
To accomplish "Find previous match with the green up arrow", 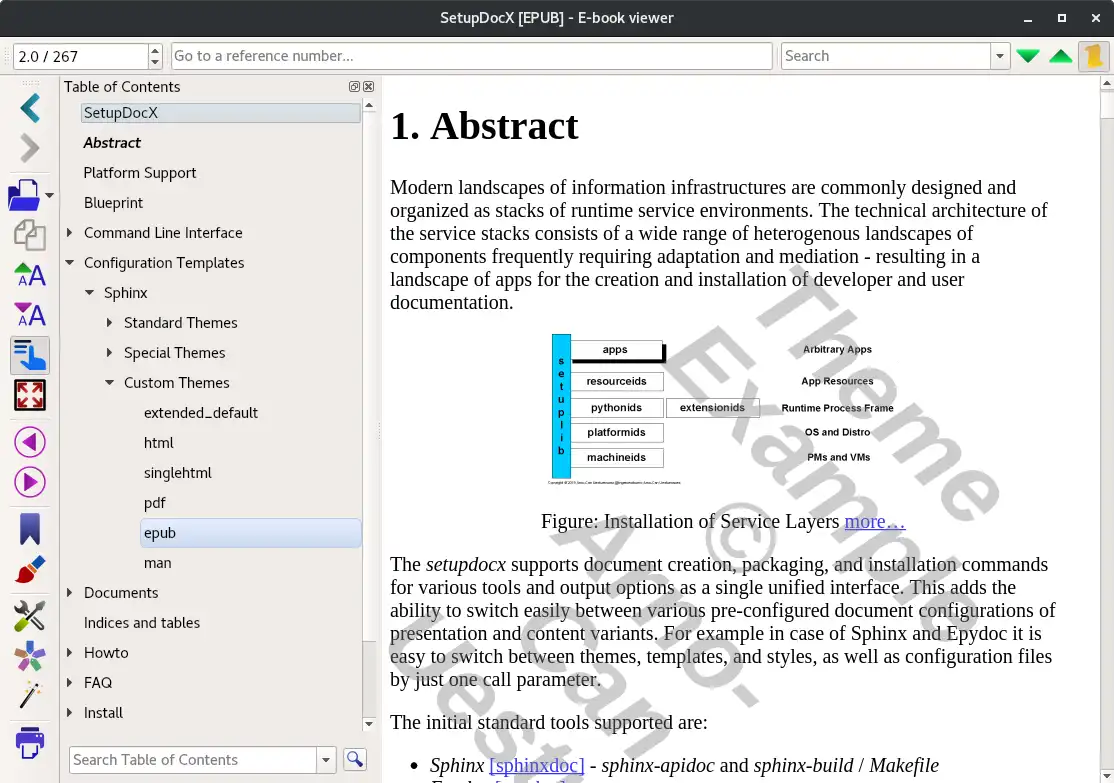I will pyautogui.click(x=1061, y=56).
